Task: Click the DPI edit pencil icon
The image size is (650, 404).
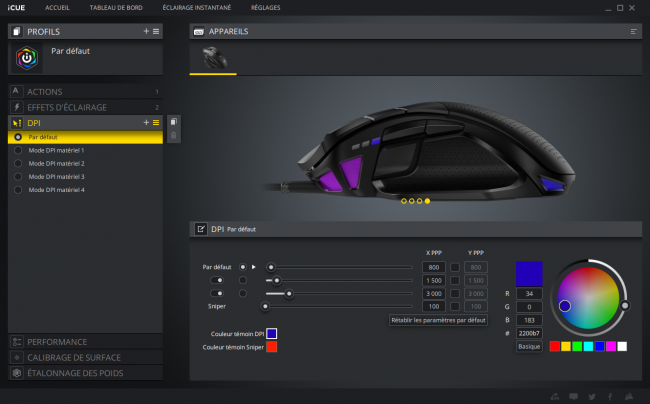Action: pos(201,229)
